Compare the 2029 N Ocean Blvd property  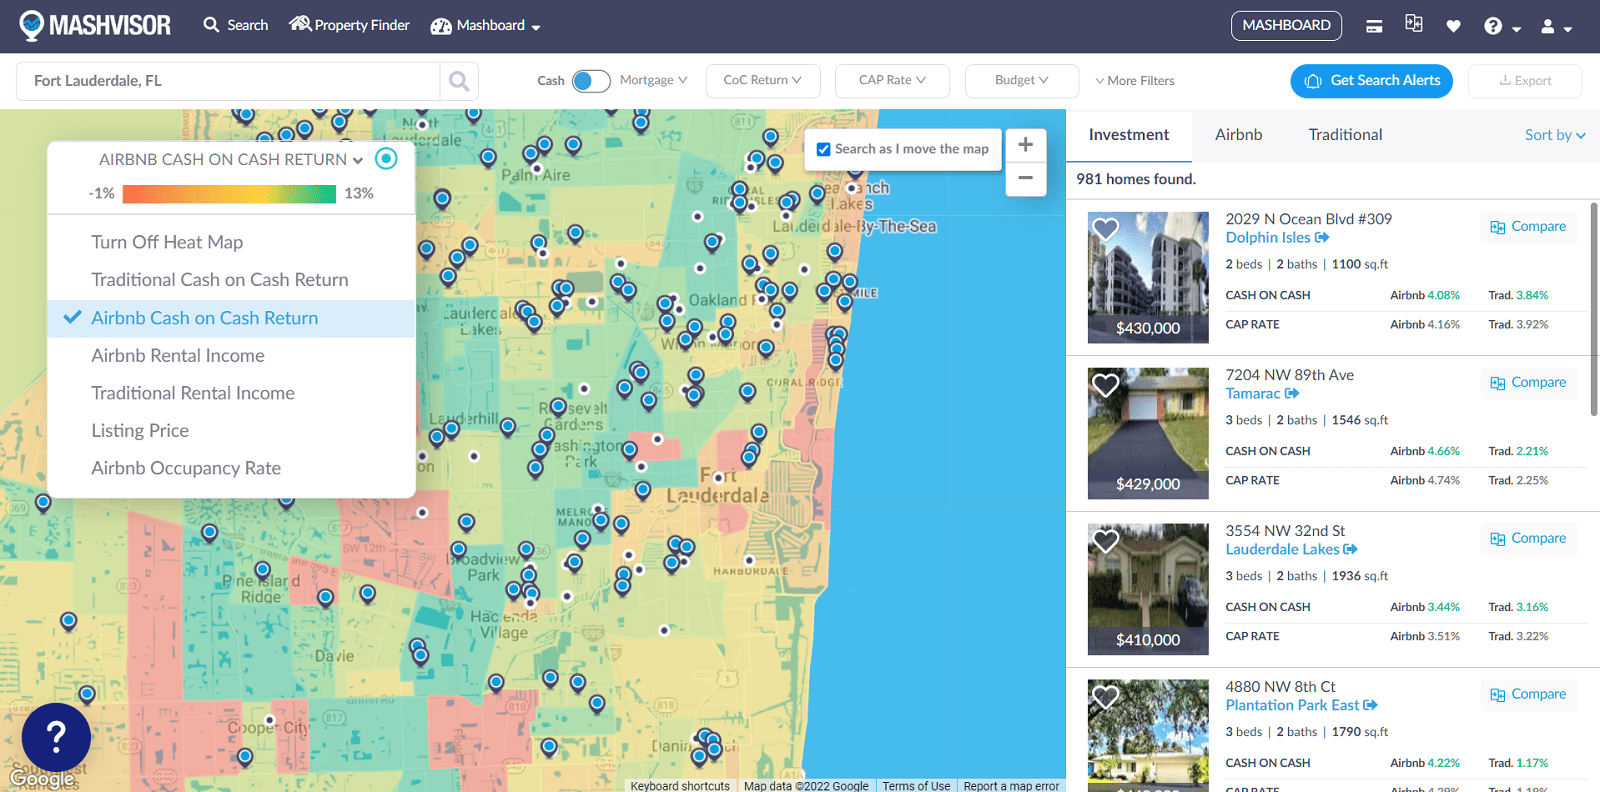(x=1529, y=227)
